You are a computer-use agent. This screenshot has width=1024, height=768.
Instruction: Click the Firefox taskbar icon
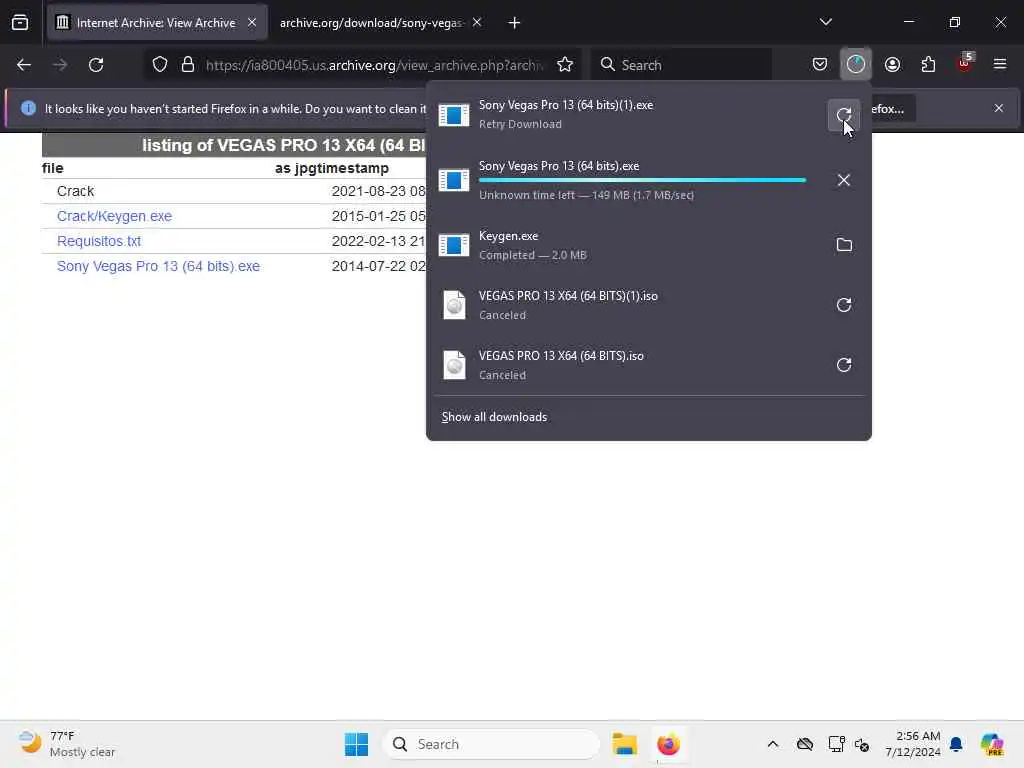pyautogui.click(x=668, y=744)
